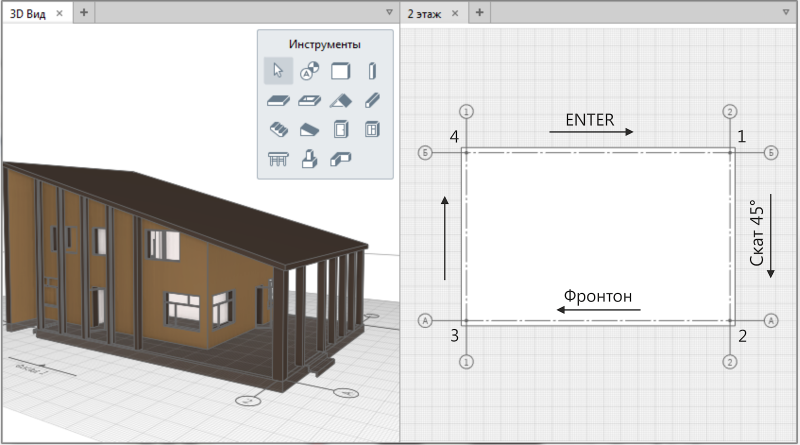The image size is (800, 445).
Task: Select left axis bubble A on plan
Action: (425, 320)
